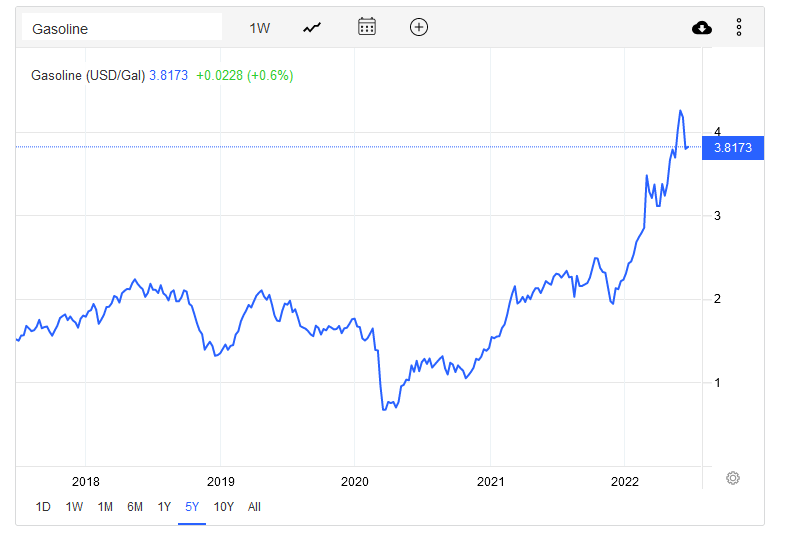Click the legend value 3.8173
Image resolution: width=789 pixels, height=550 pixels.
[169, 75]
